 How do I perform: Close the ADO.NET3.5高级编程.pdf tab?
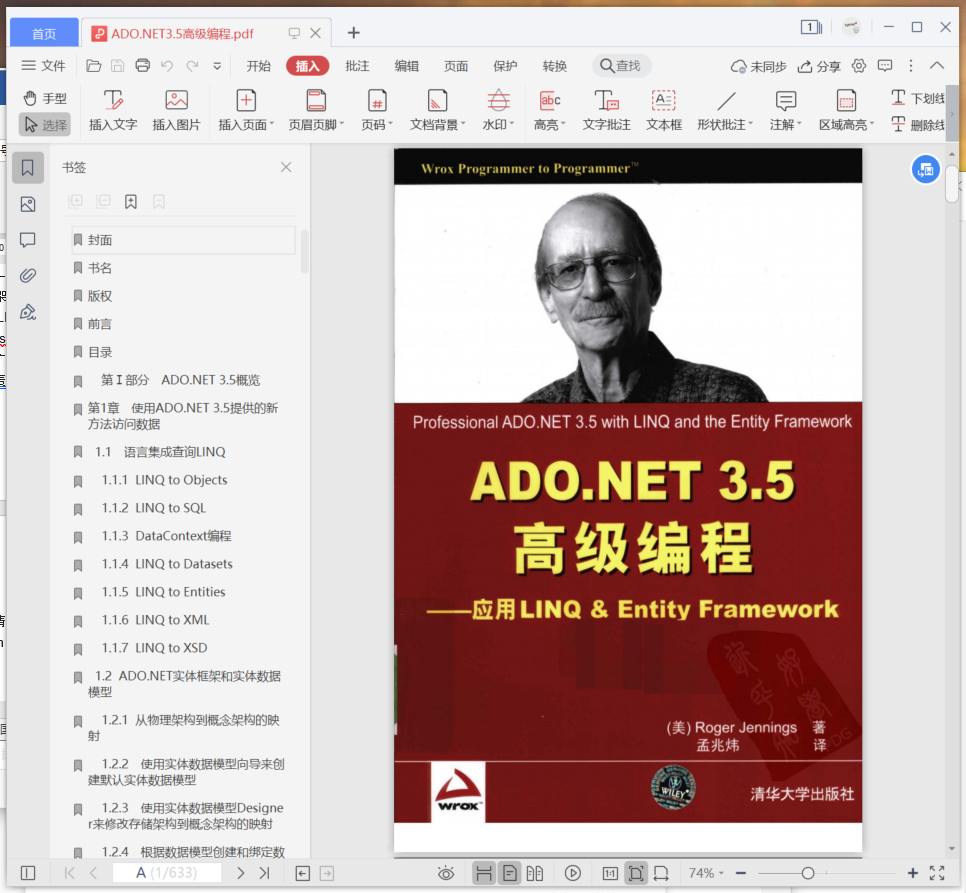pyautogui.click(x=315, y=33)
